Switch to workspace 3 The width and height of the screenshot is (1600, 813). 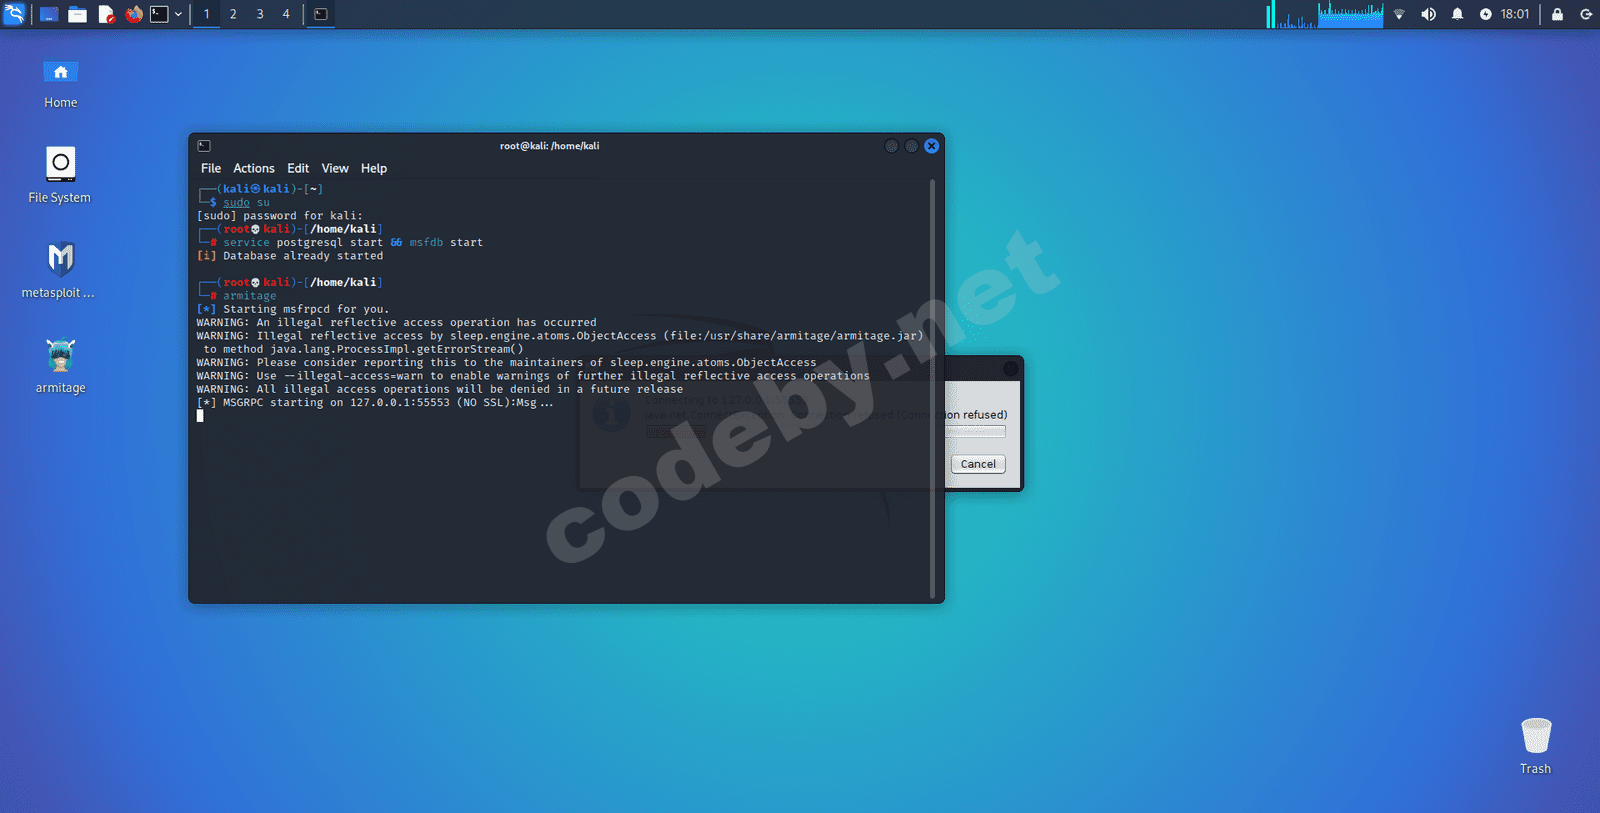click(260, 14)
